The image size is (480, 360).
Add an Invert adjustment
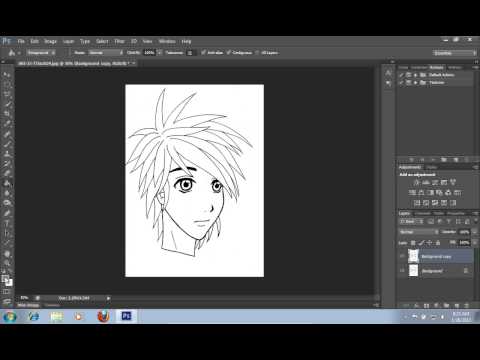click(417, 203)
